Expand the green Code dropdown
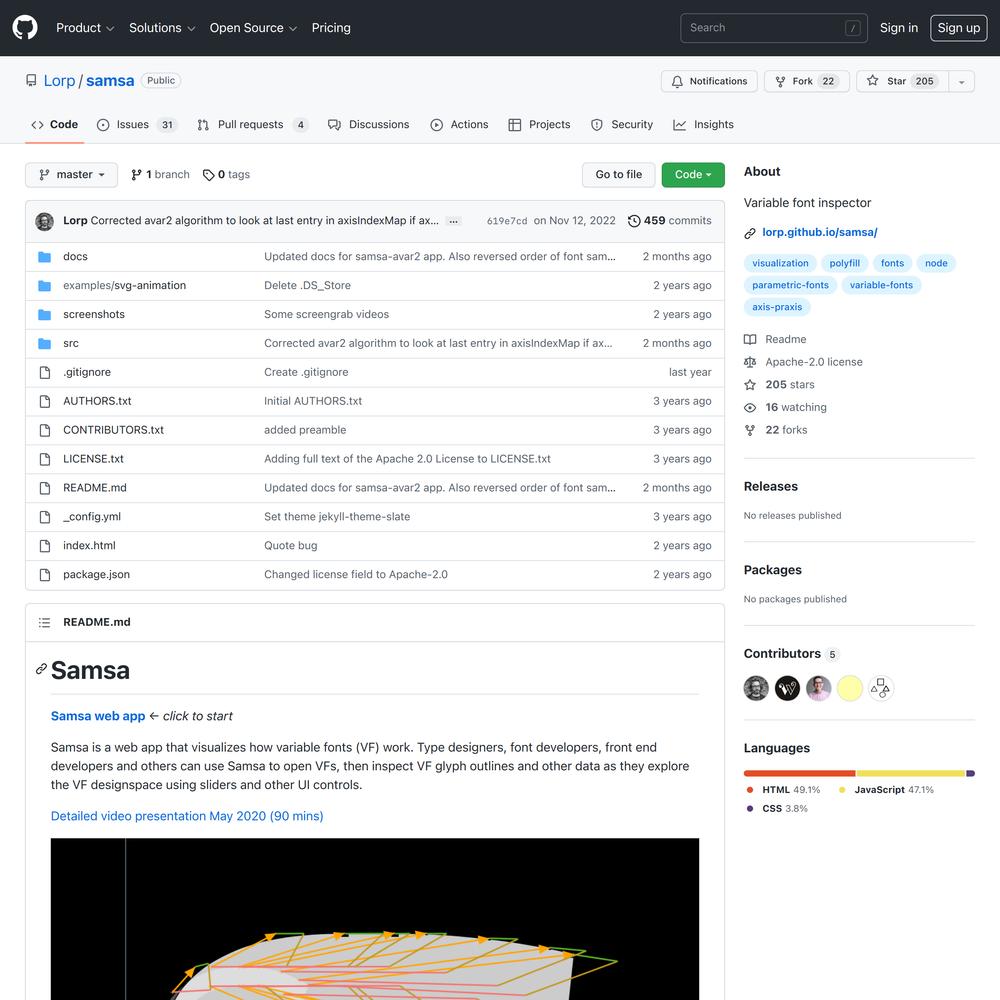This screenshot has width=1000, height=1000. pyautogui.click(x=693, y=175)
